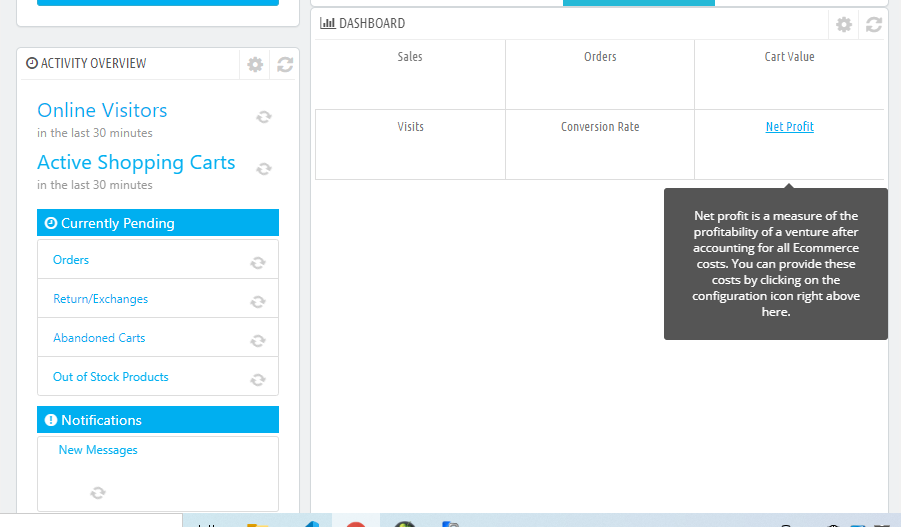The width and height of the screenshot is (901, 527).
Task: Select the Visits dashboard tile
Action: [x=410, y=144]
